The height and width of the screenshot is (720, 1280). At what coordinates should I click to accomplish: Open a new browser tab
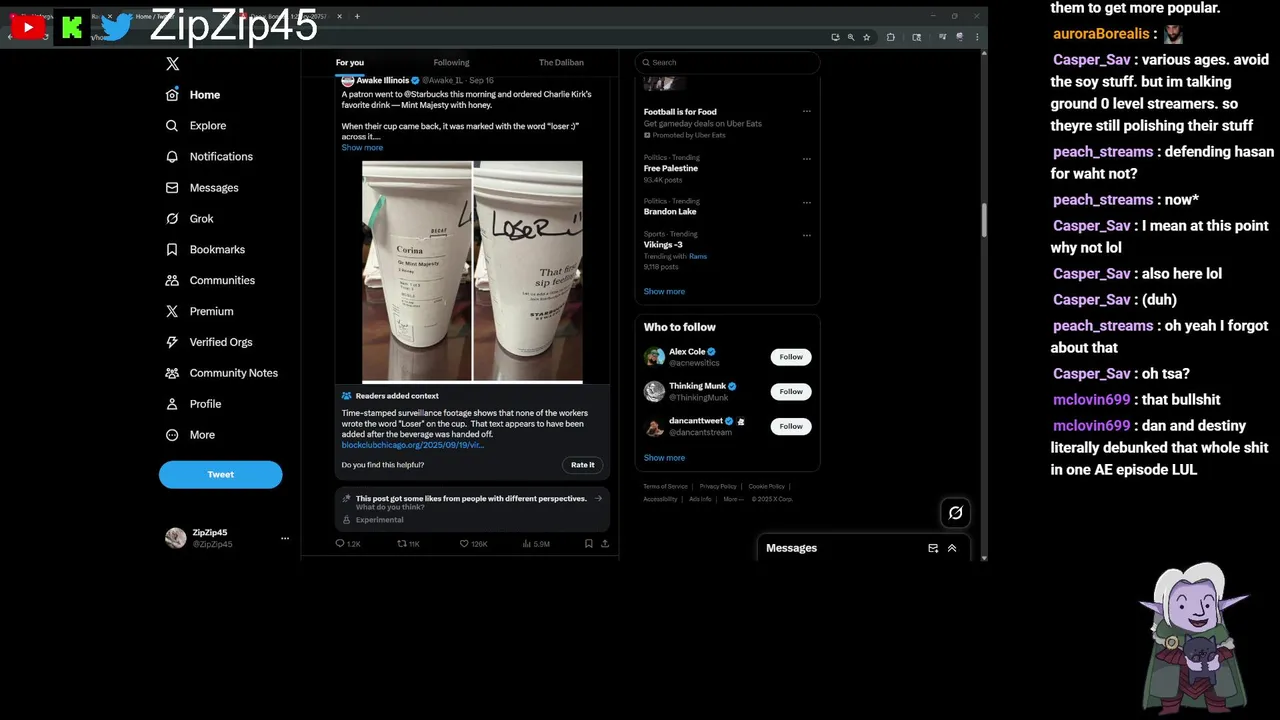[x=357, y=16]
